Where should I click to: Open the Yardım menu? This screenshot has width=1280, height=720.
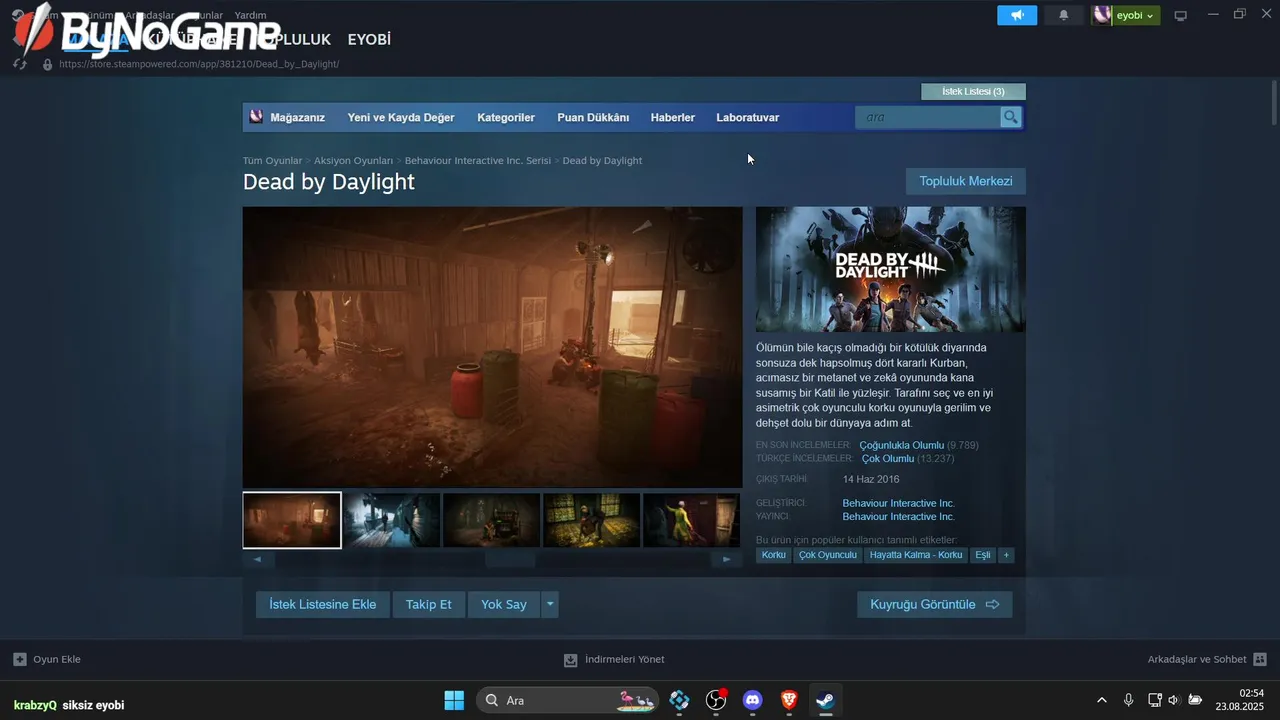click(250, 16)
